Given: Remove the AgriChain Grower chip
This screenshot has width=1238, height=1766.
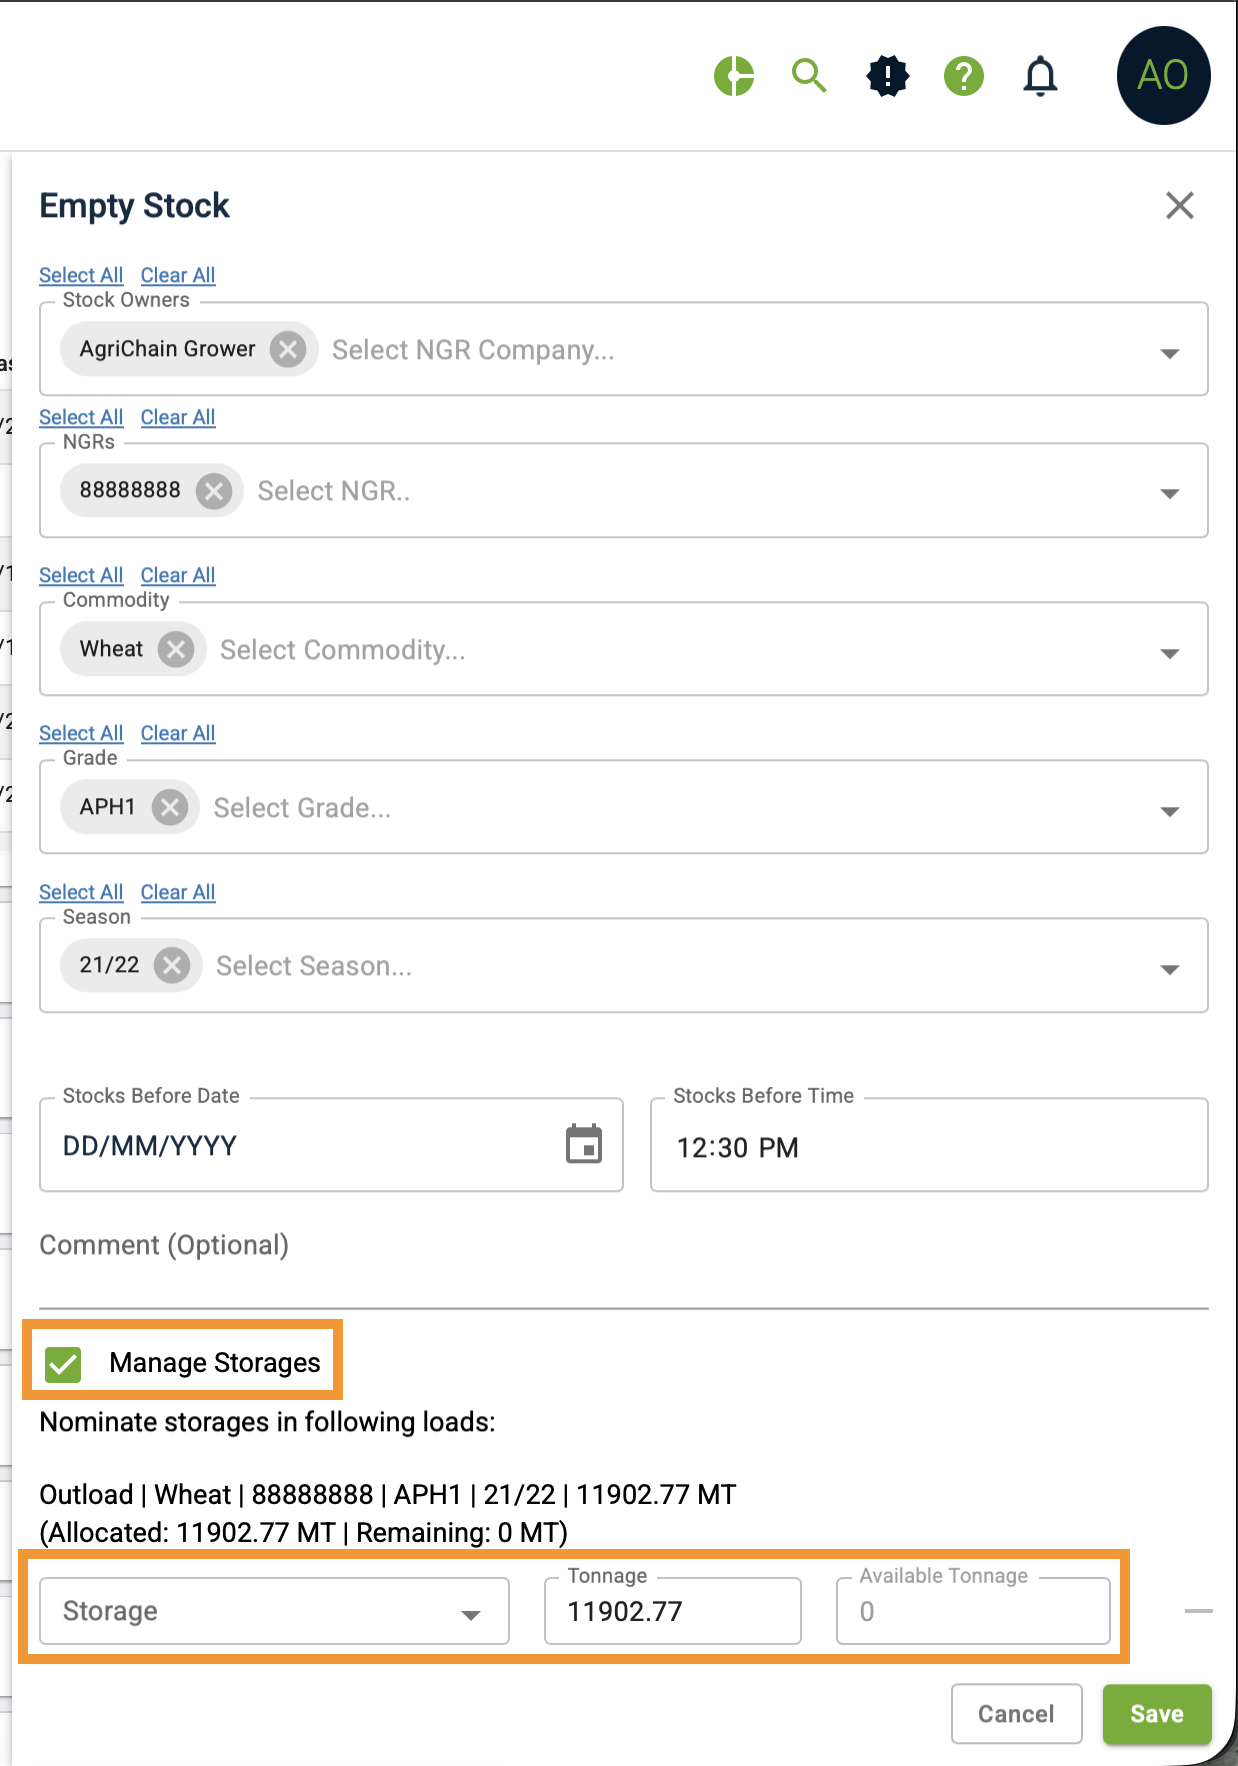Looking at the screenshot, I should [288, 349].
